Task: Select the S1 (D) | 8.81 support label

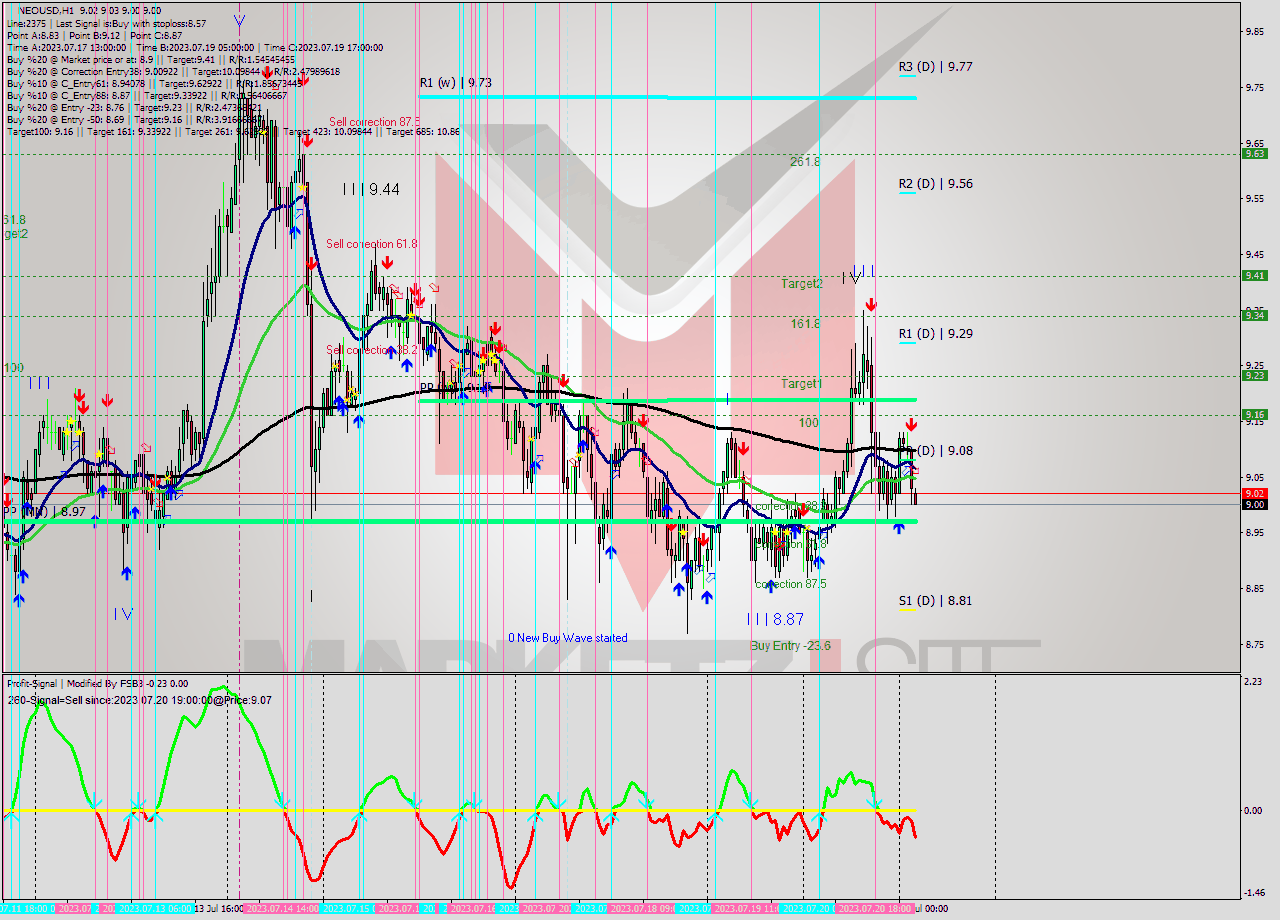Action: click(935, 601)
